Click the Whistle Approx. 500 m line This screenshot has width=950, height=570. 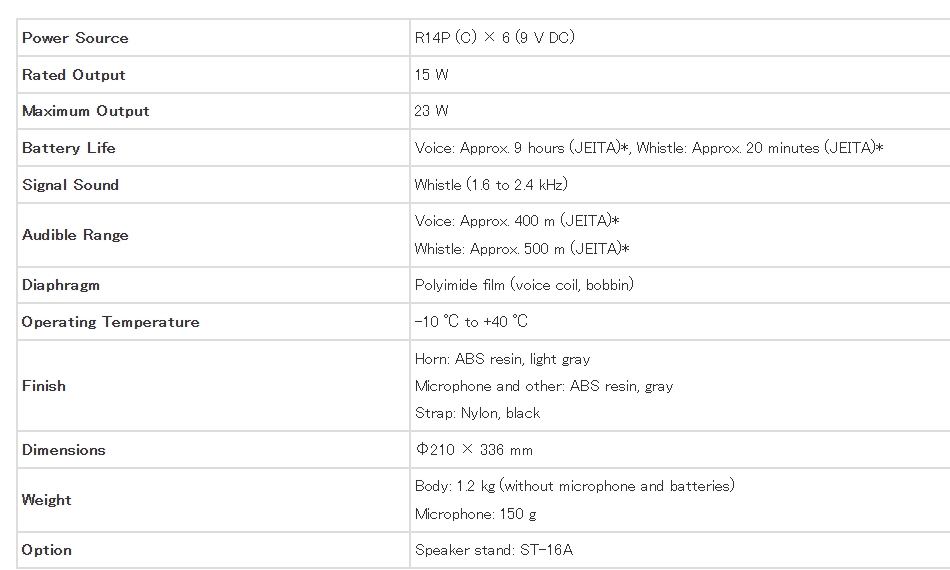pyautogui.click(x=522, y=249)
